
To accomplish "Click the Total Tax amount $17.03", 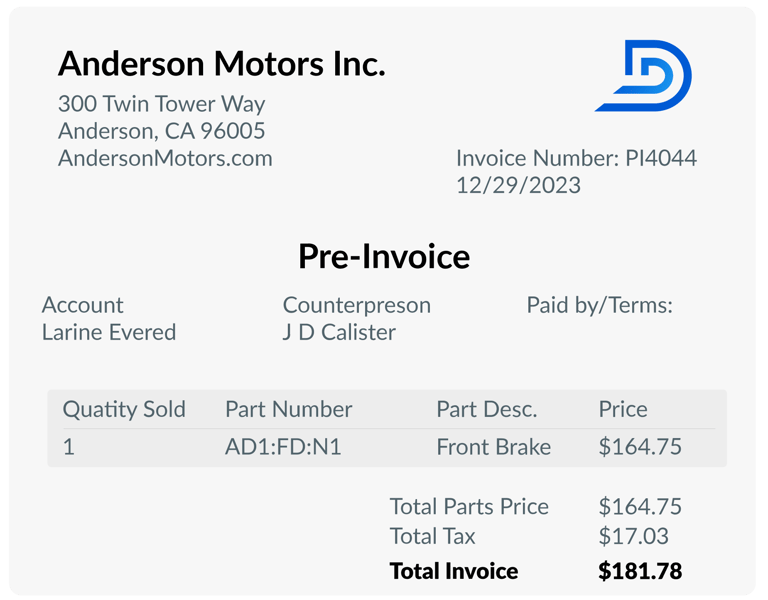I will [x=633, y=536].
